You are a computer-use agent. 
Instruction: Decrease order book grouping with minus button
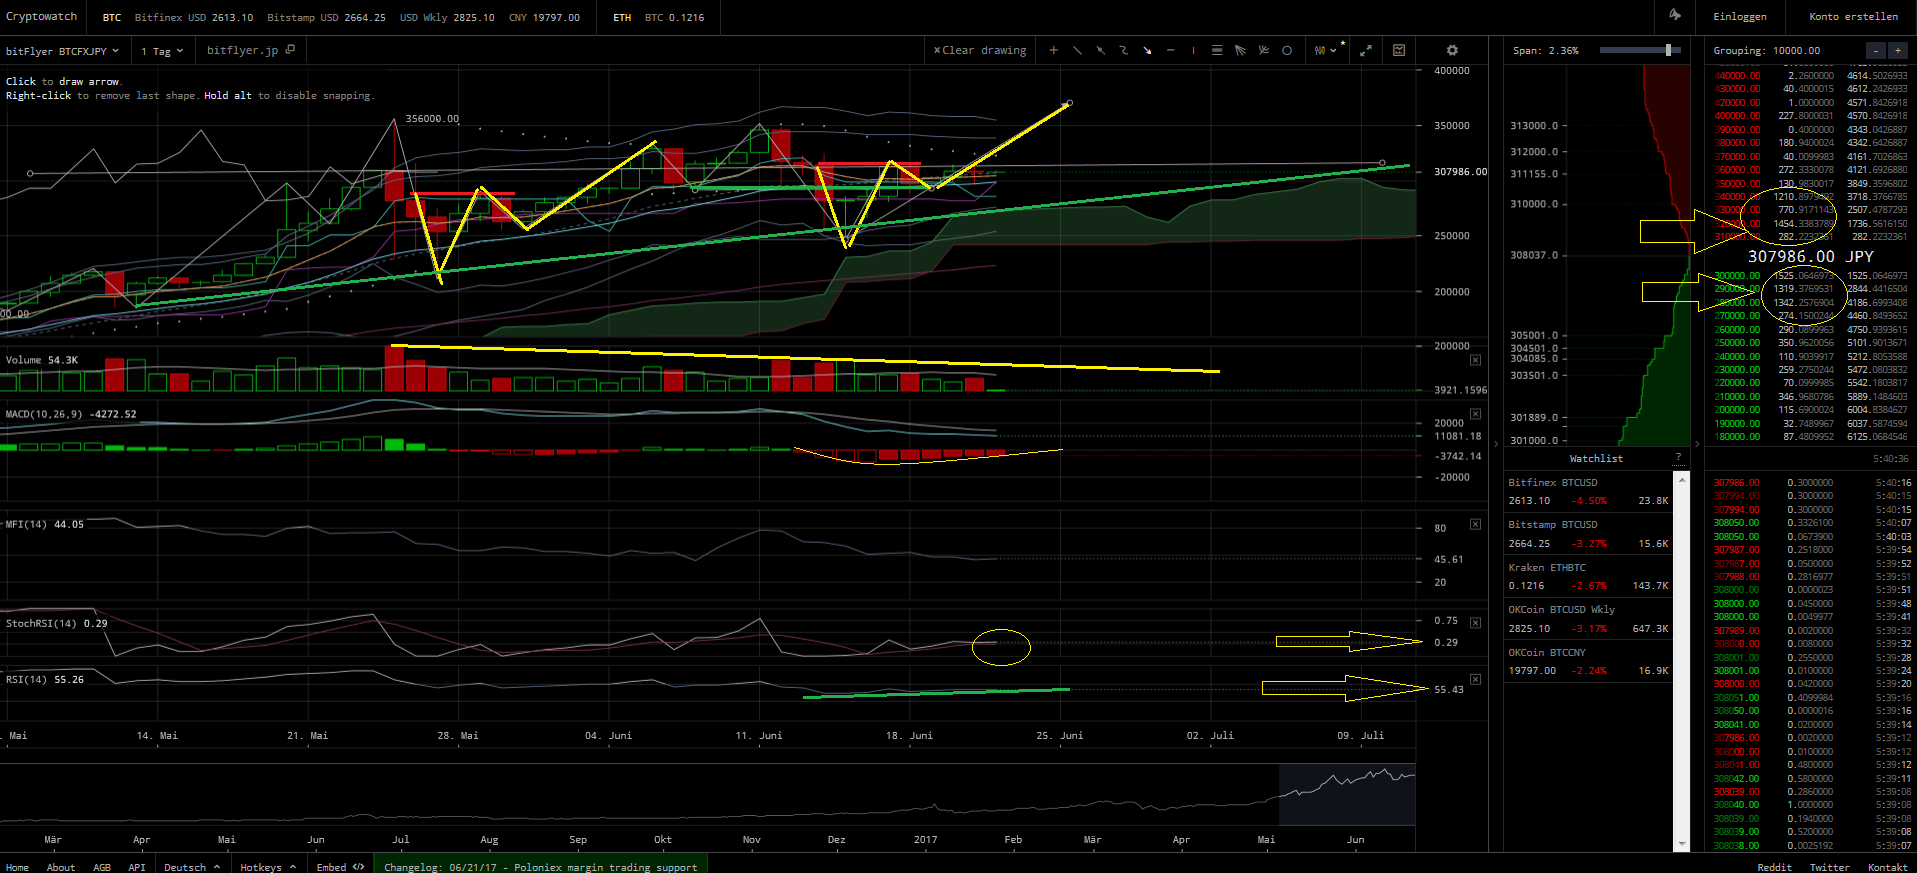[1876, 50]
